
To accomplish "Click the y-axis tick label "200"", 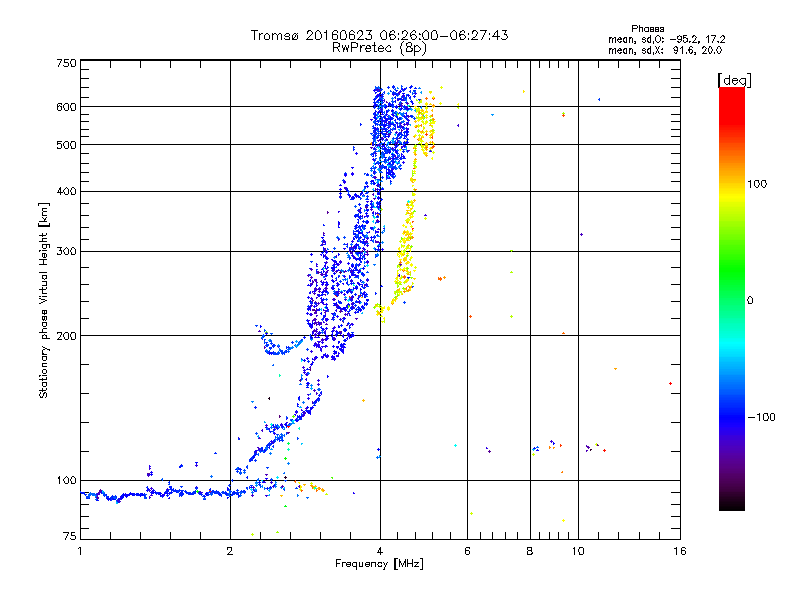I will point(66,336).
